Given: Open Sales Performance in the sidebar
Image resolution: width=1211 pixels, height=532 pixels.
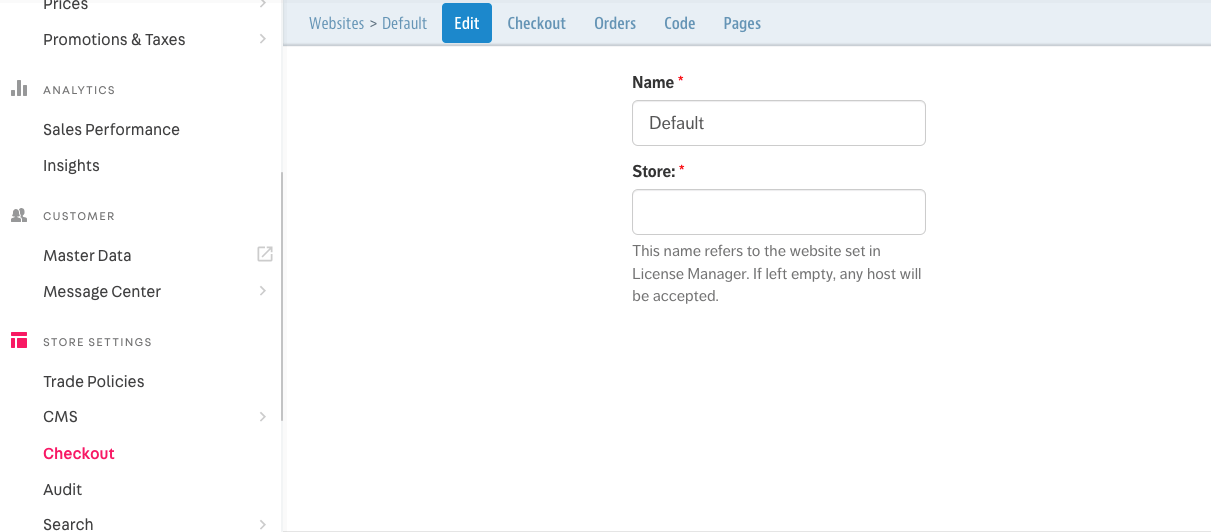Looking at the screenshot, I should 111,129.
